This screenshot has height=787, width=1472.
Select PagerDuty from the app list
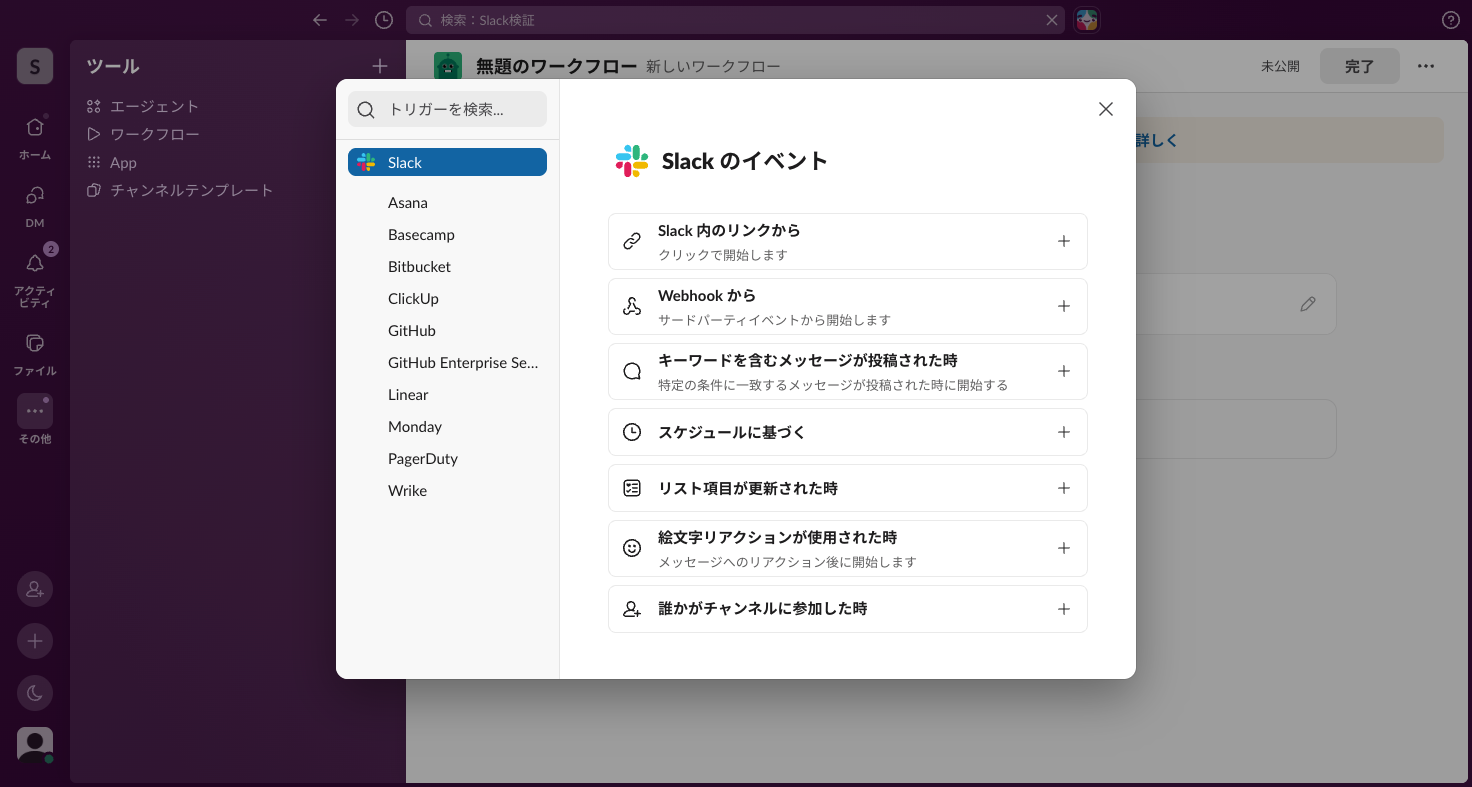tap(423, 459)
